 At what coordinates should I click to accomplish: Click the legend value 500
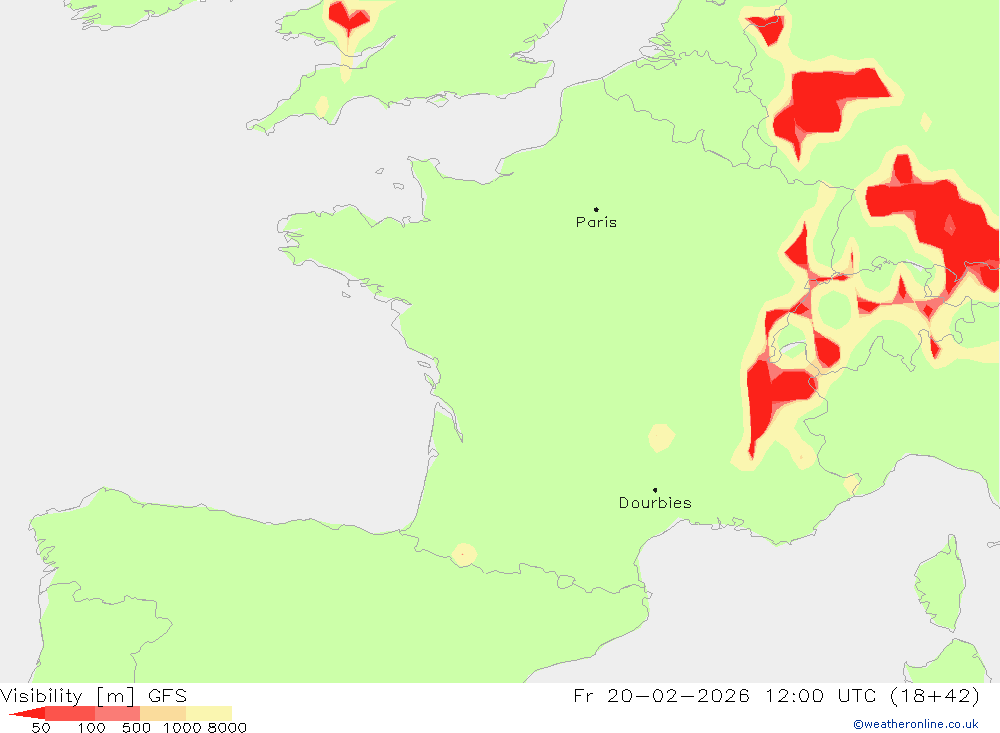pos(136,728)
